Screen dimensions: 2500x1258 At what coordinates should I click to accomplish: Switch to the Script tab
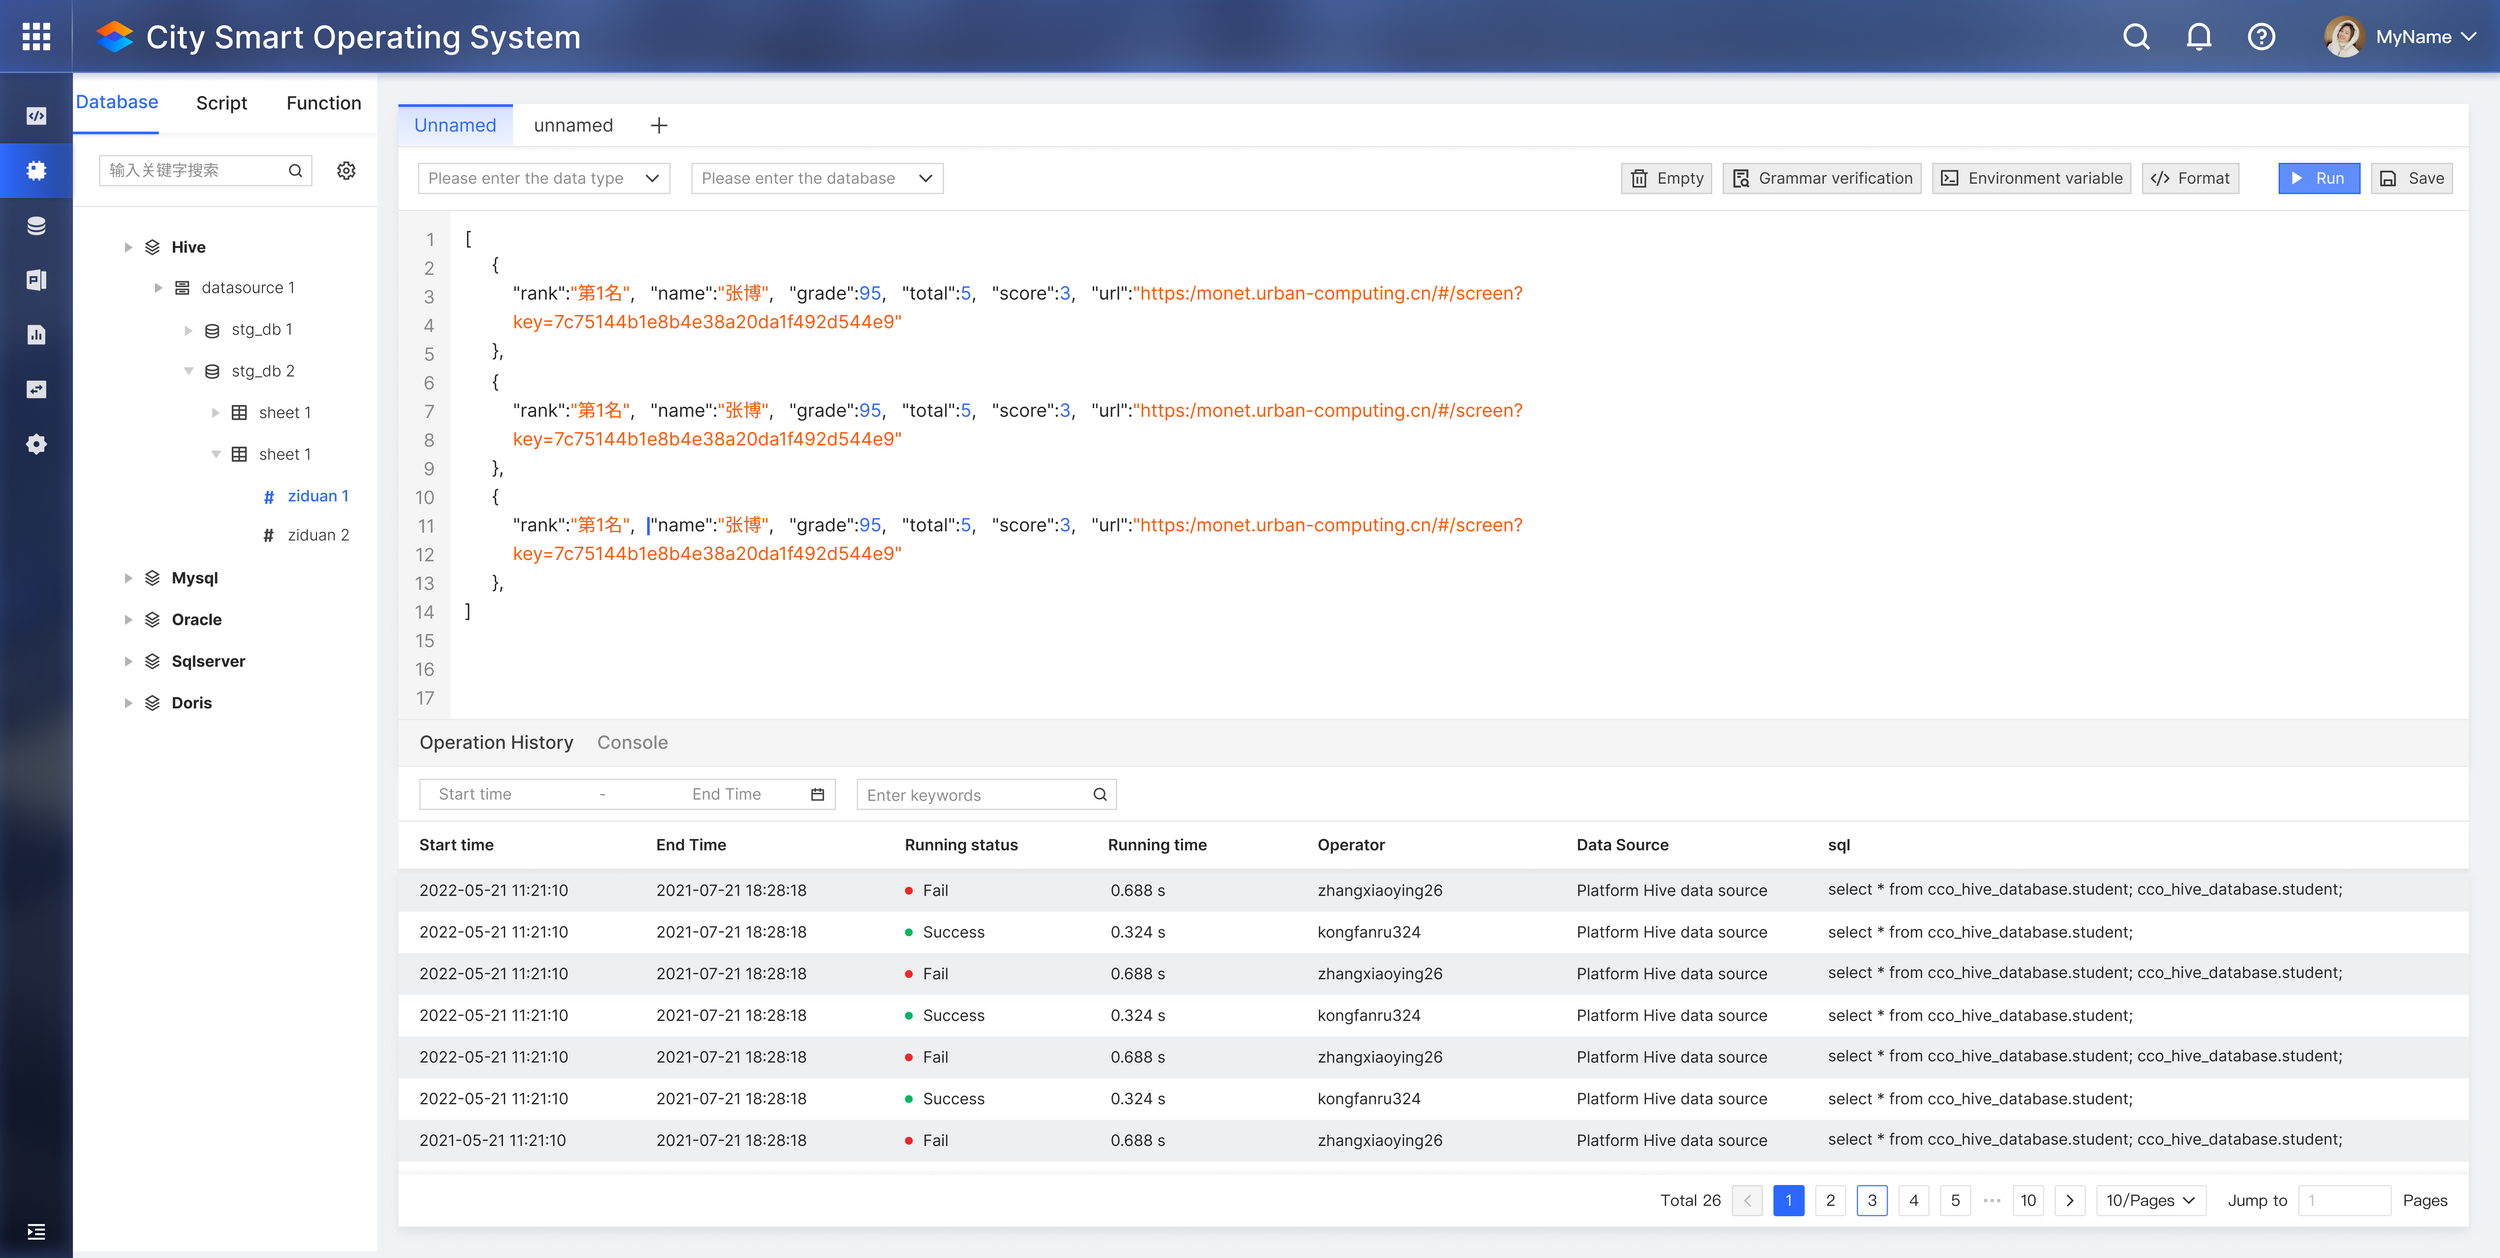[x=221, y=103]
